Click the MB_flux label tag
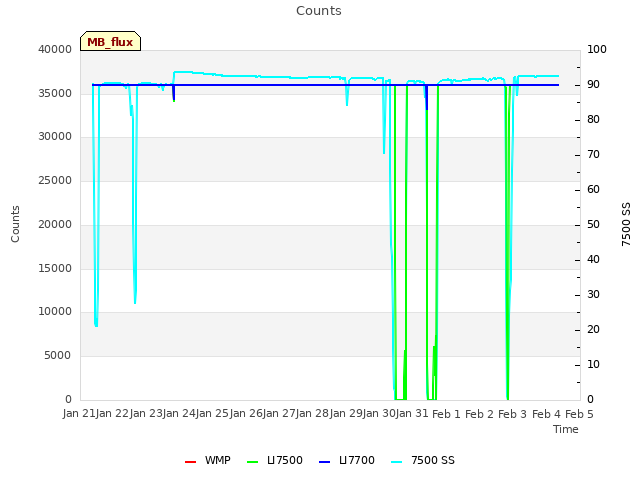This screenshot has width=640, height=480. 110,41
